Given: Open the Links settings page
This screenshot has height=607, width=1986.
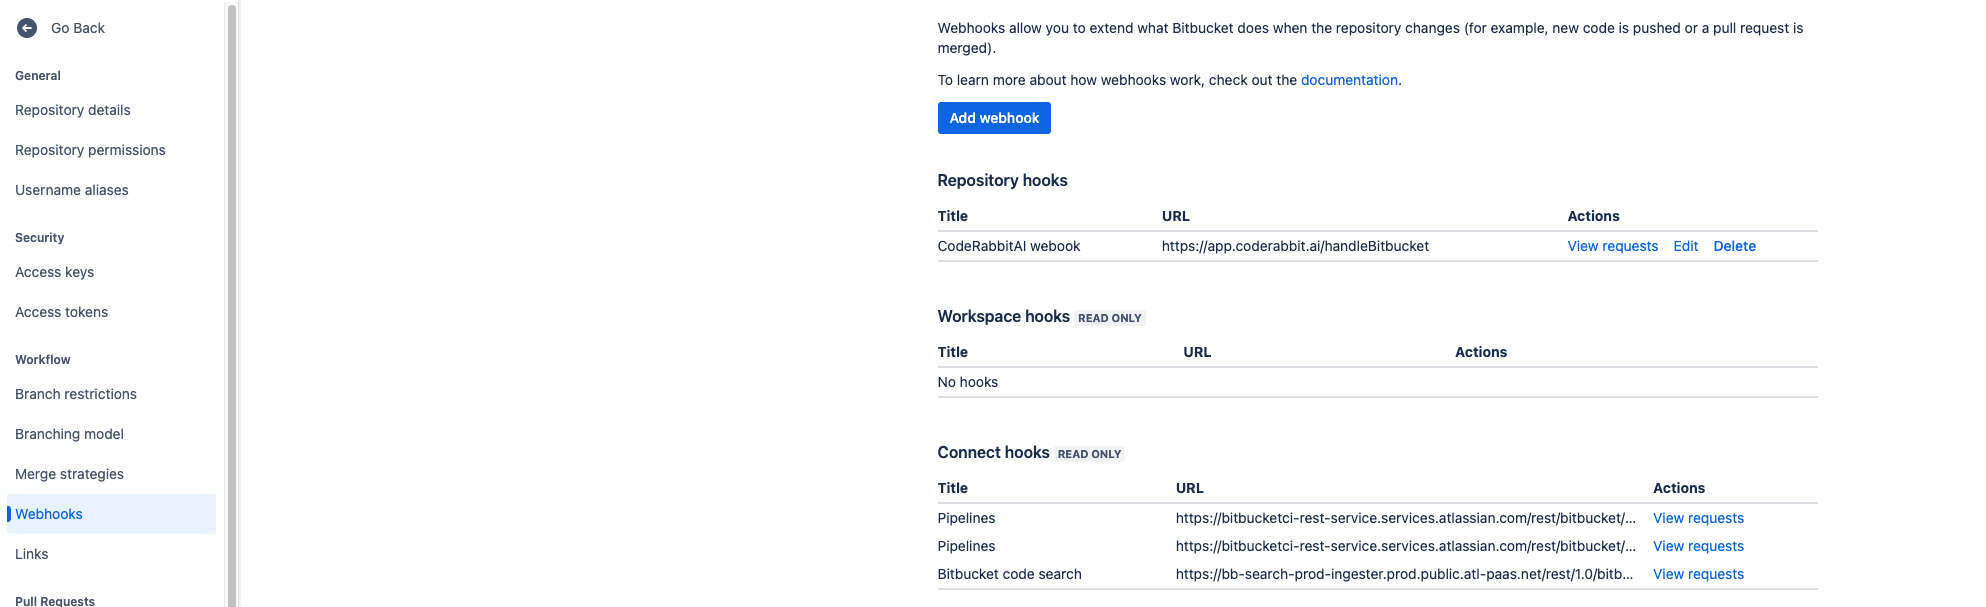Looking at the screenshot, I should pos(32,554).
